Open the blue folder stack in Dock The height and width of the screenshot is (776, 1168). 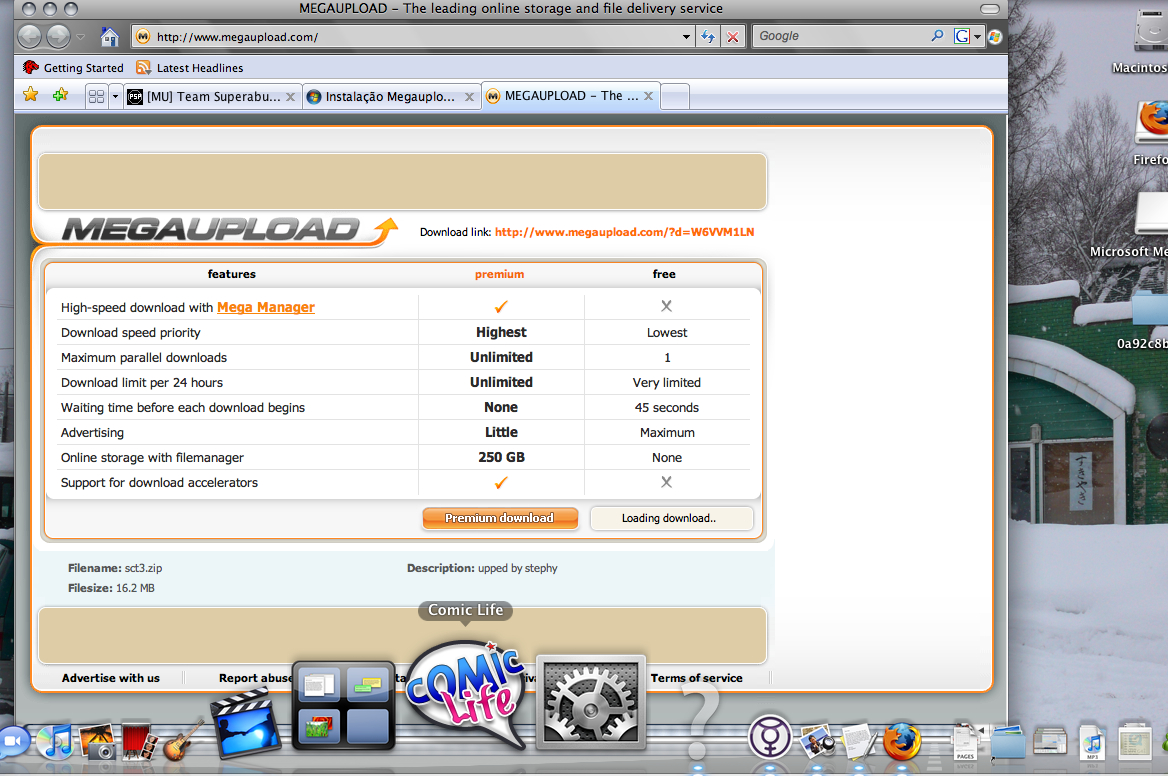pos(1008,742)
